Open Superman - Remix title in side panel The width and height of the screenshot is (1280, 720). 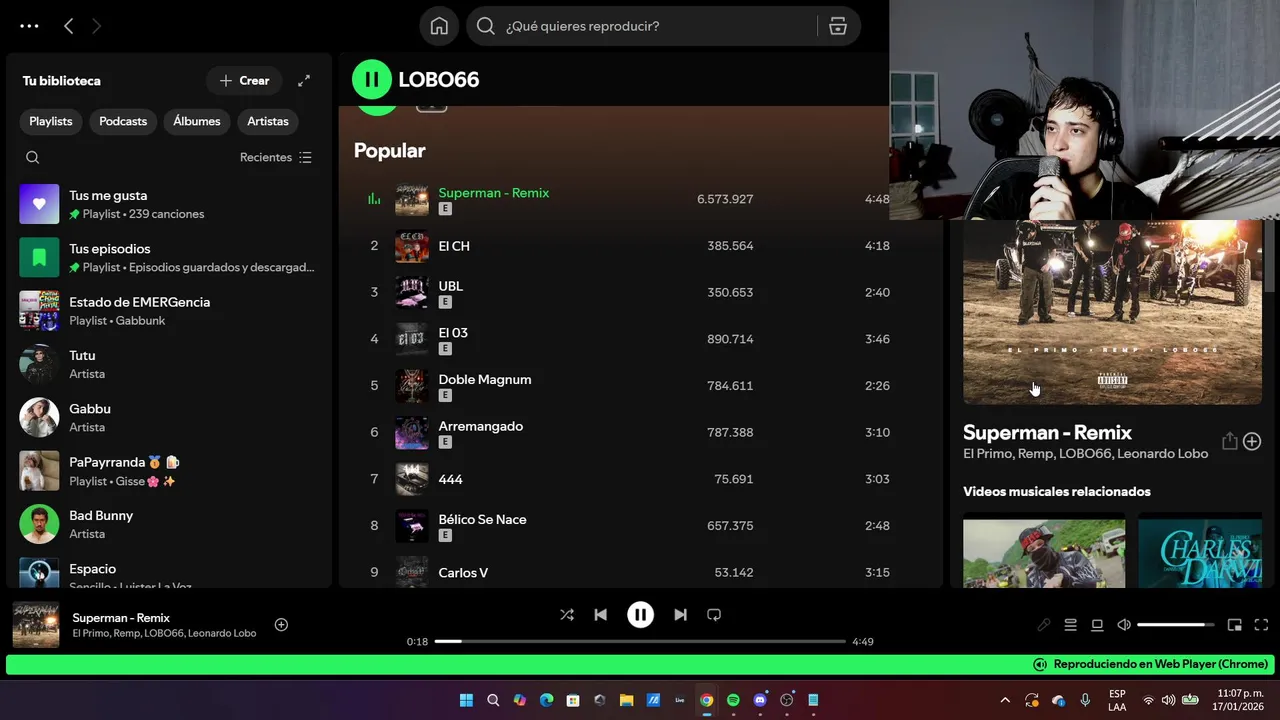point(1047,433)
